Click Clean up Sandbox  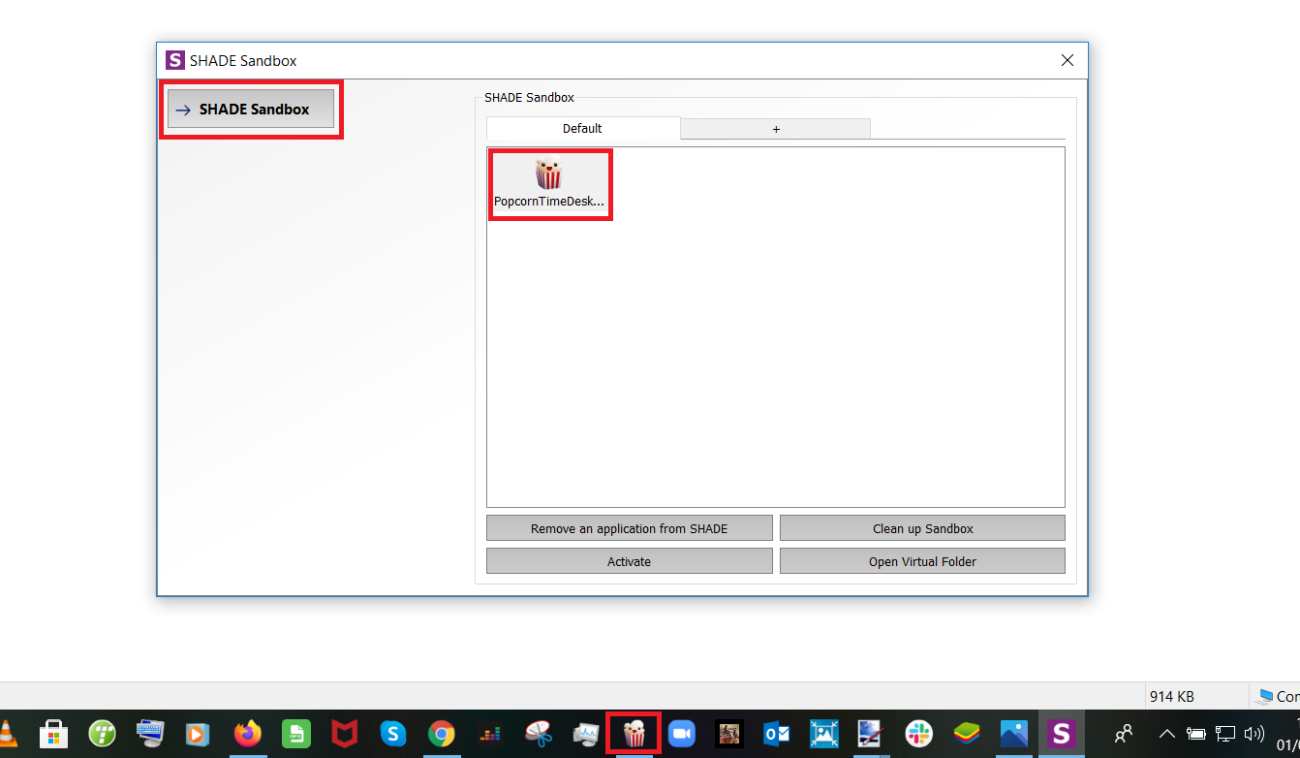(921, 527)
